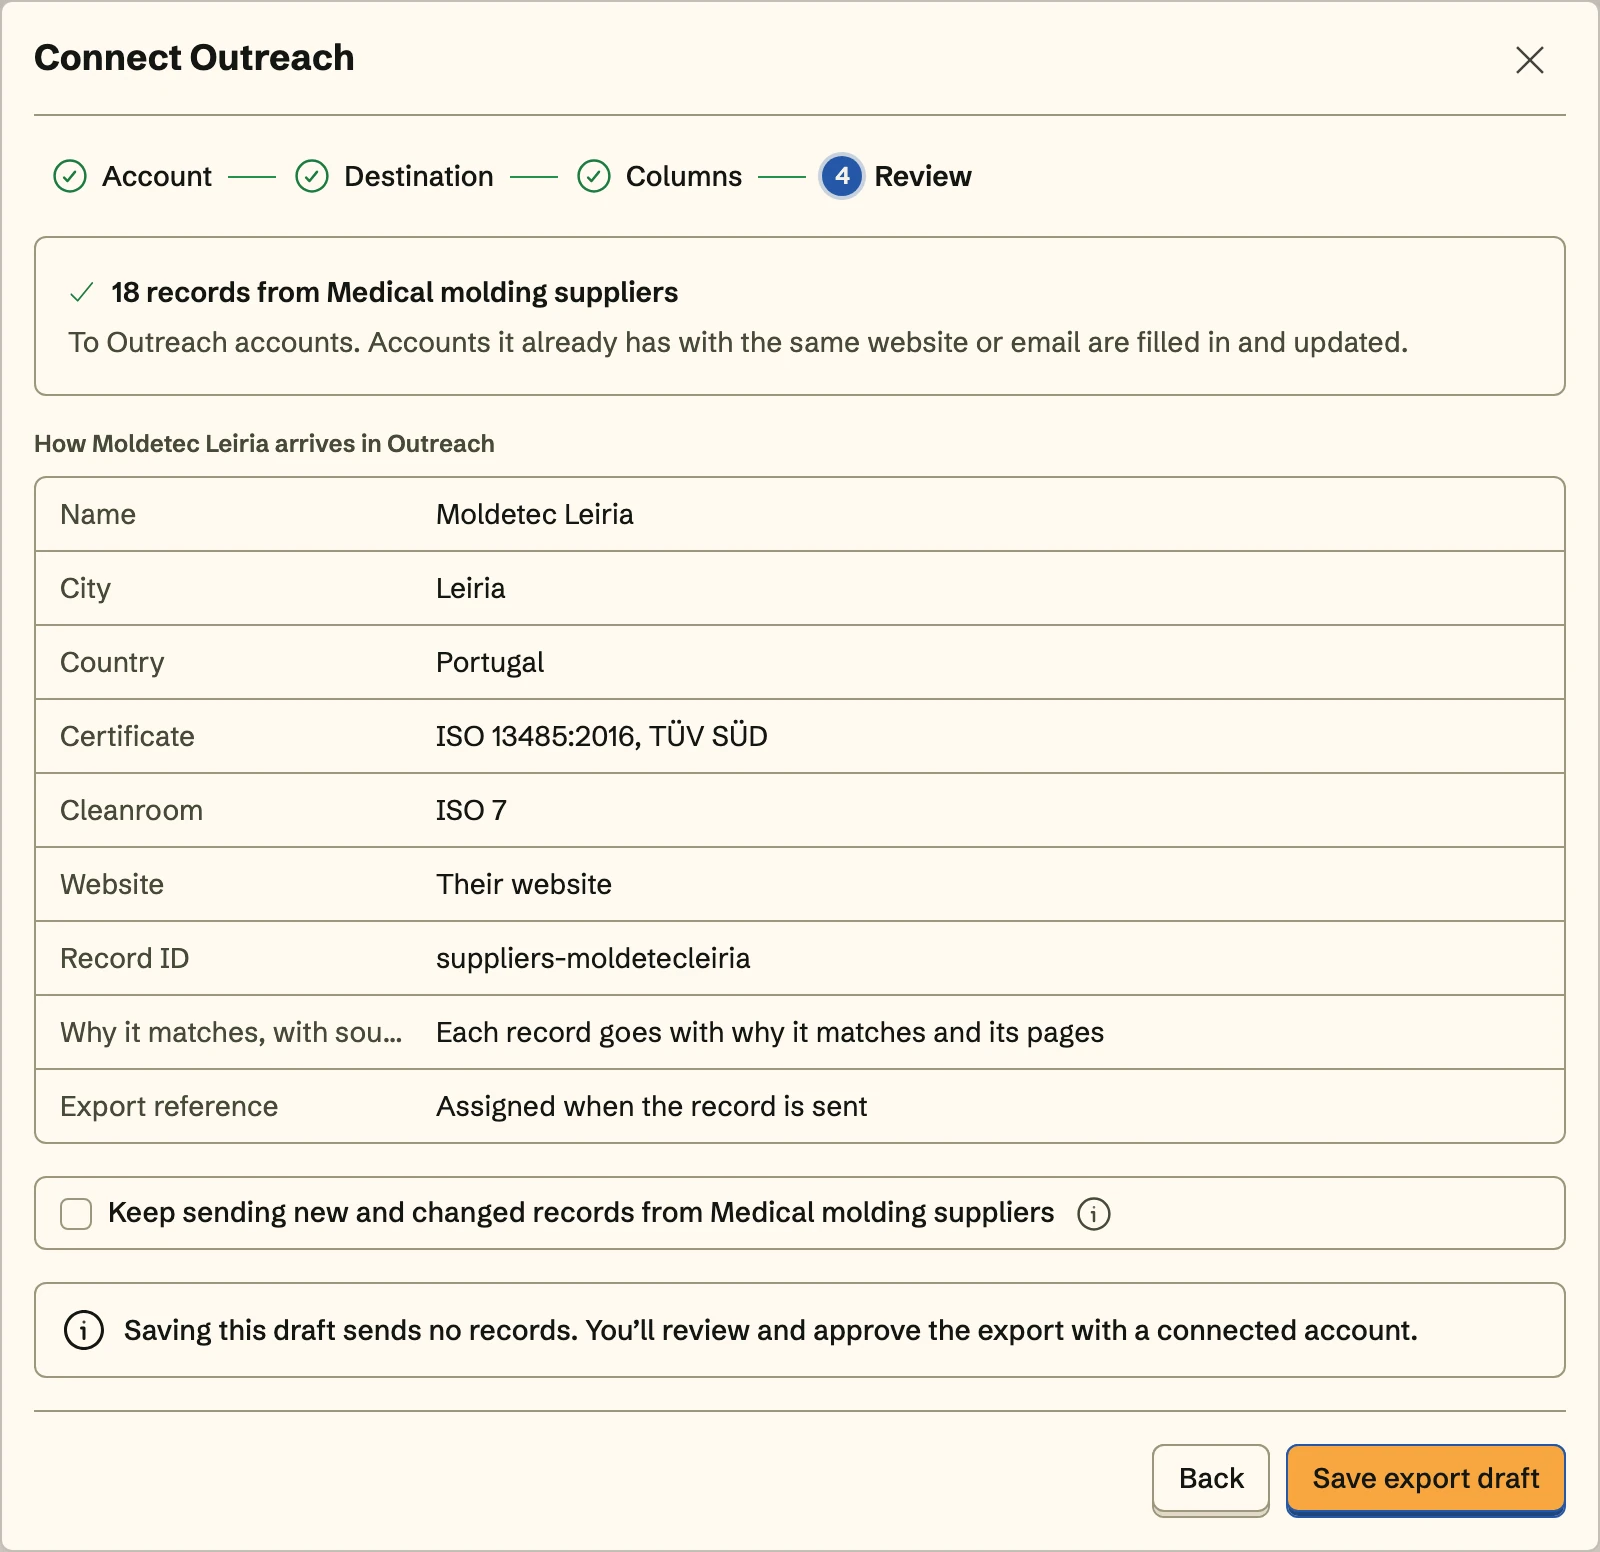
Task: Open info icon beside Keep sending option
Action: (1093, 1214)
